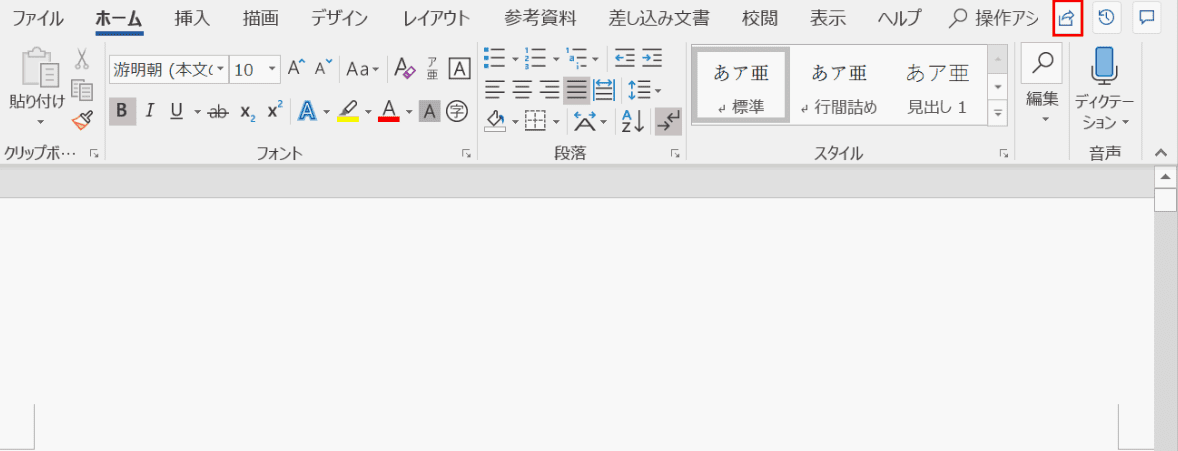Click the ruby phonetic guide icon

pos(433,69)
